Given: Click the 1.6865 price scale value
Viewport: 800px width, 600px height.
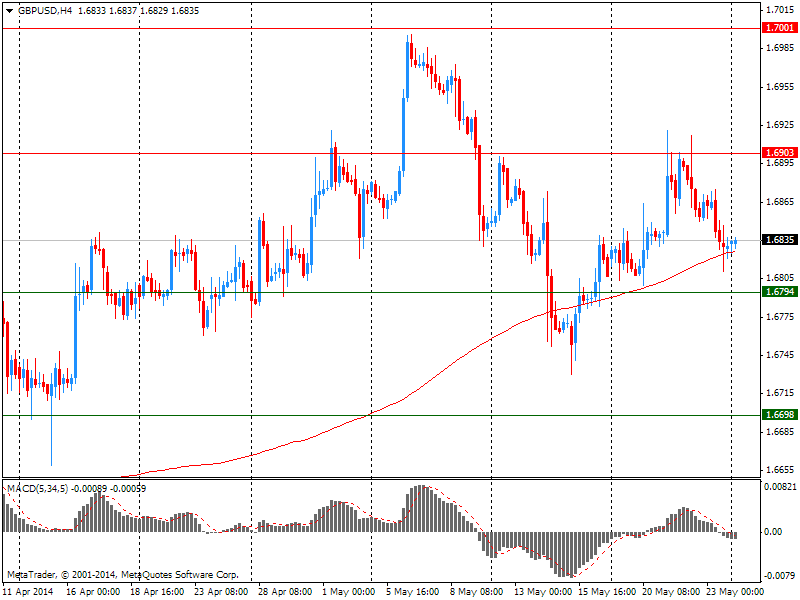Looking at the screenshot, I should 780,202.
